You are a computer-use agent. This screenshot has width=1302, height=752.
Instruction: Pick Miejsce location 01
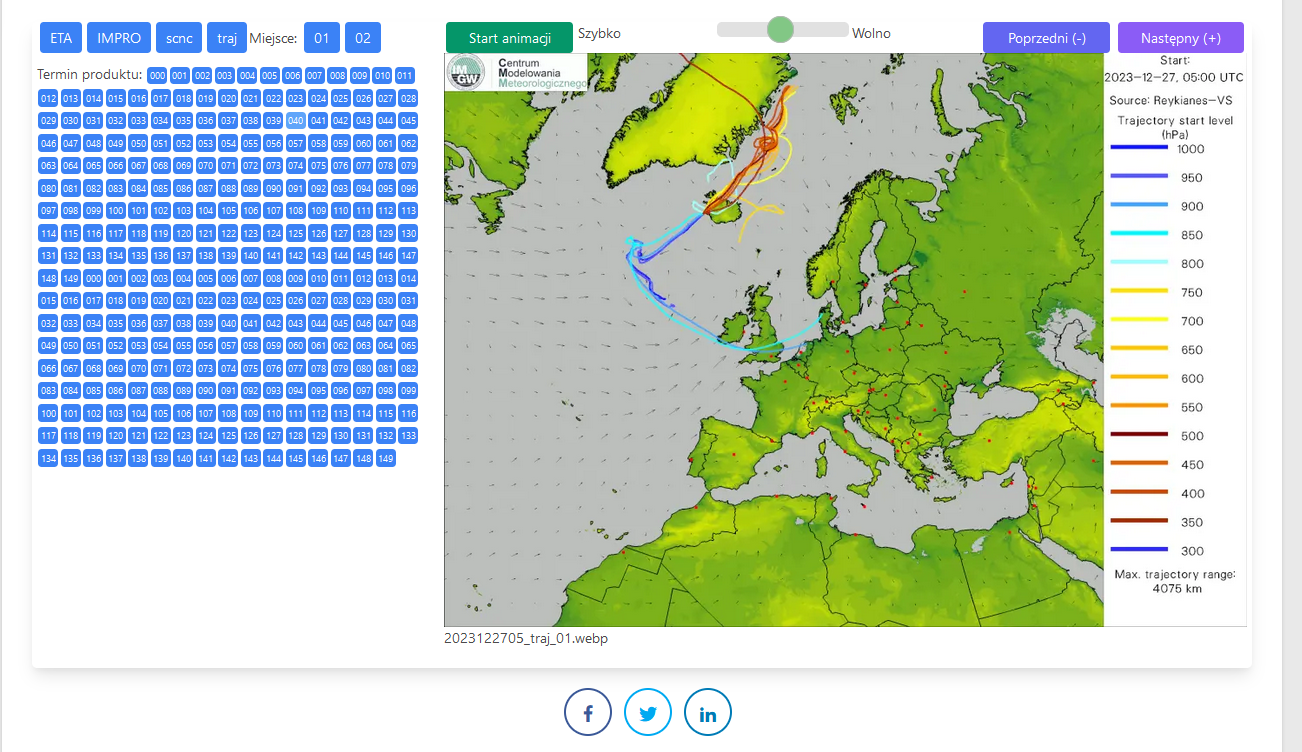(321, 38)
